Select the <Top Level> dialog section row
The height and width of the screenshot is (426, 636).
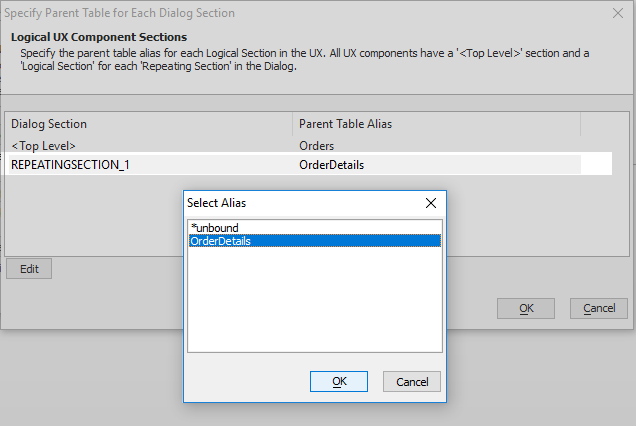295,146
